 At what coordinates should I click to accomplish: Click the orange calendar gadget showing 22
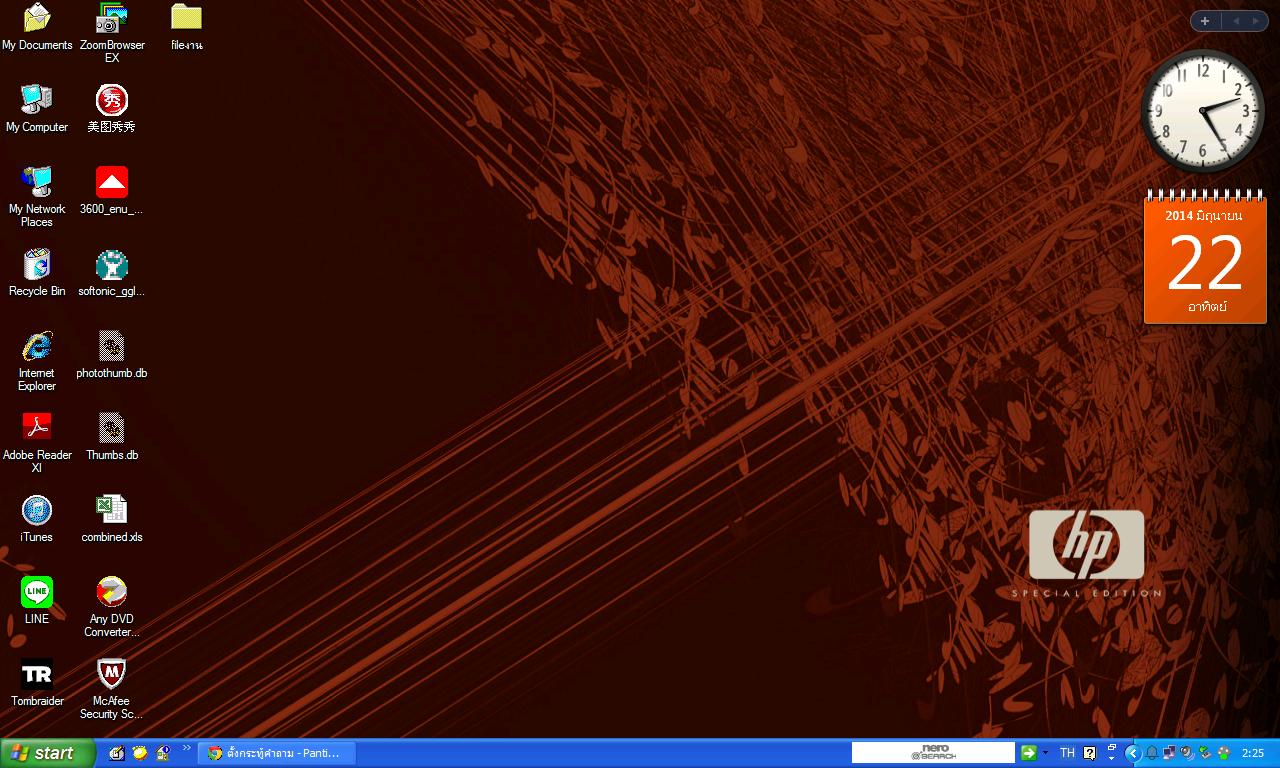click(x=1205, y=256)
